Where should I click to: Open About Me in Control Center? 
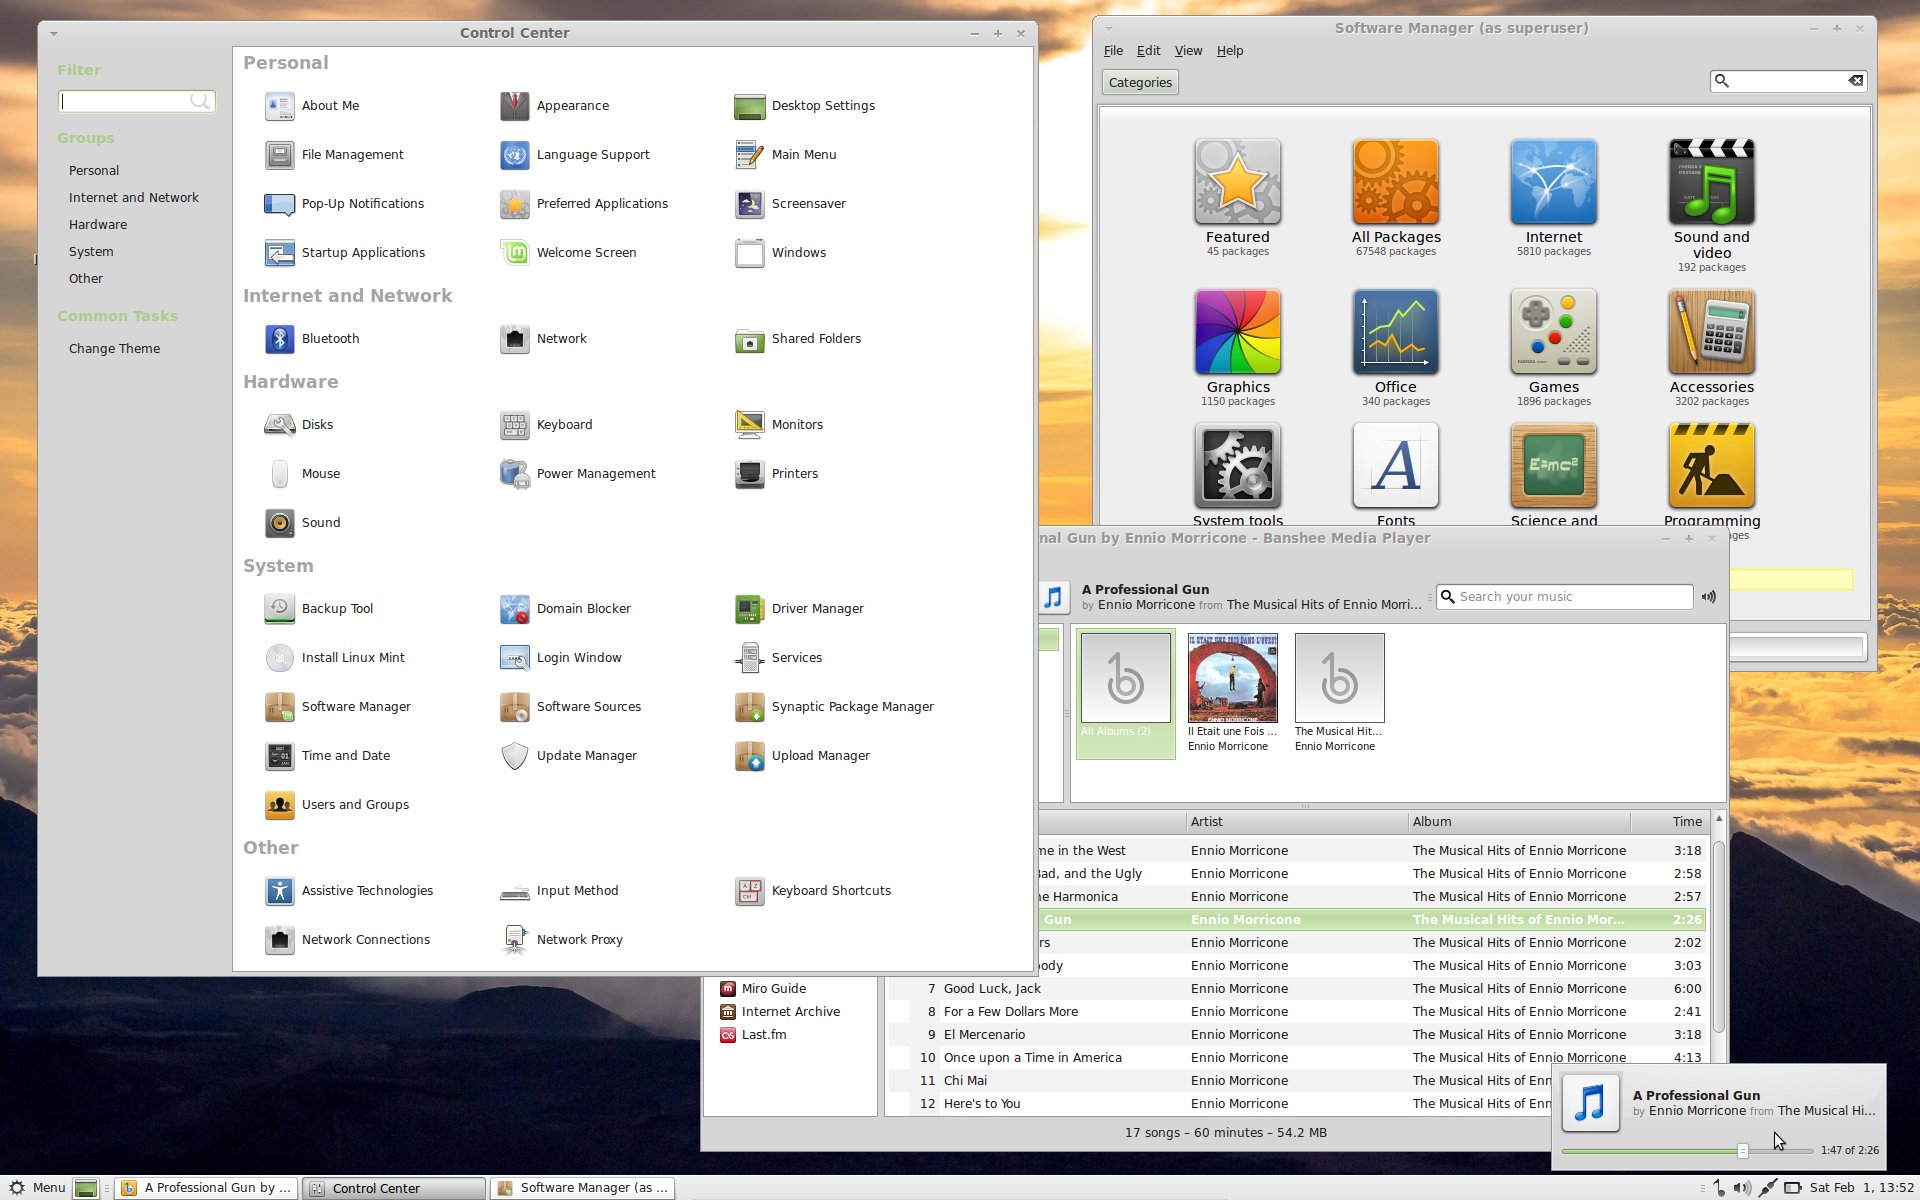click(x=312, y=105)
